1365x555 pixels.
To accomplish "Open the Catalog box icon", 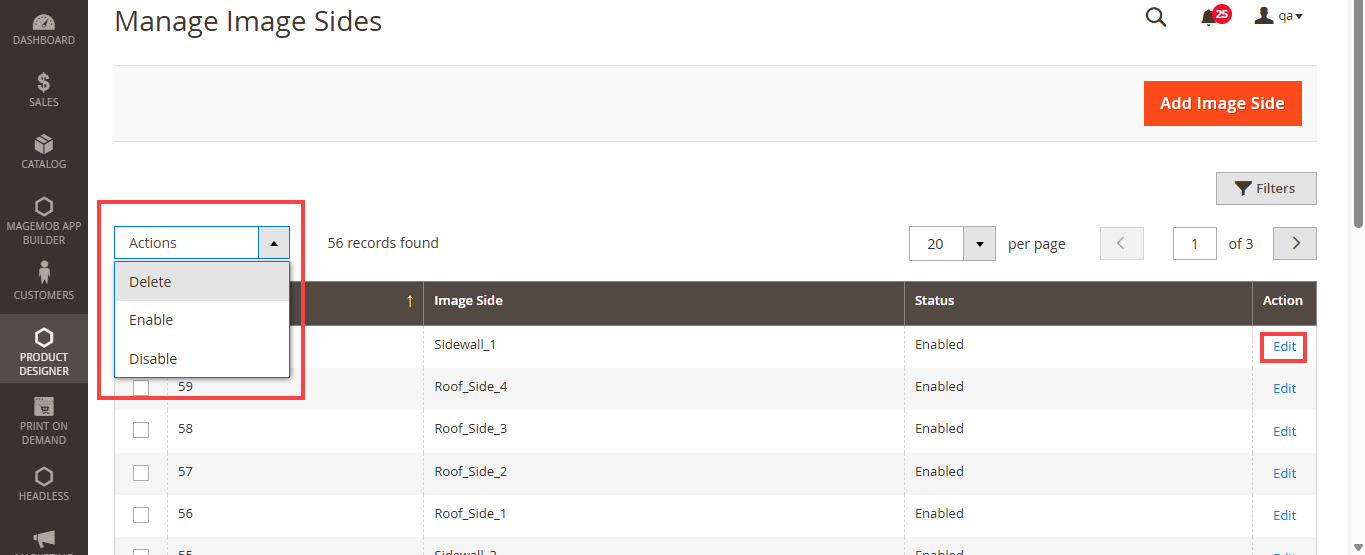I will click(43, 145).
